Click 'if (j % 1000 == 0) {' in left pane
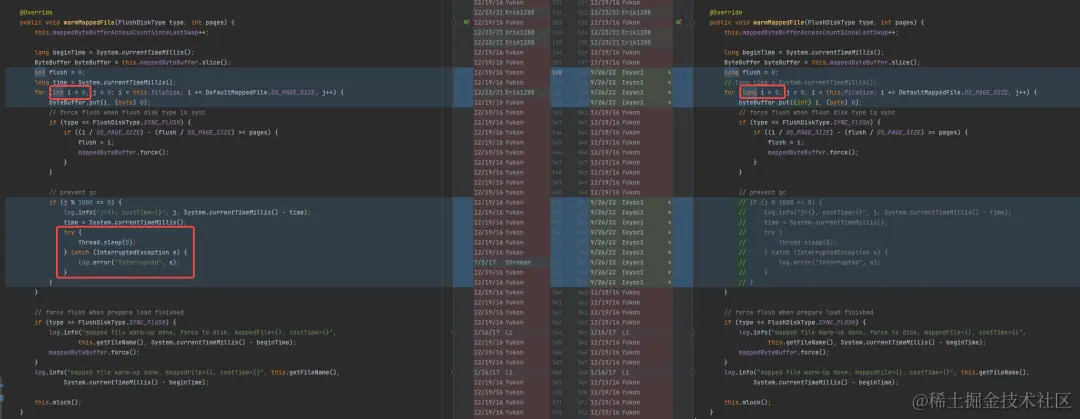This screenshot has width=1080, height=419. point(85,202)
